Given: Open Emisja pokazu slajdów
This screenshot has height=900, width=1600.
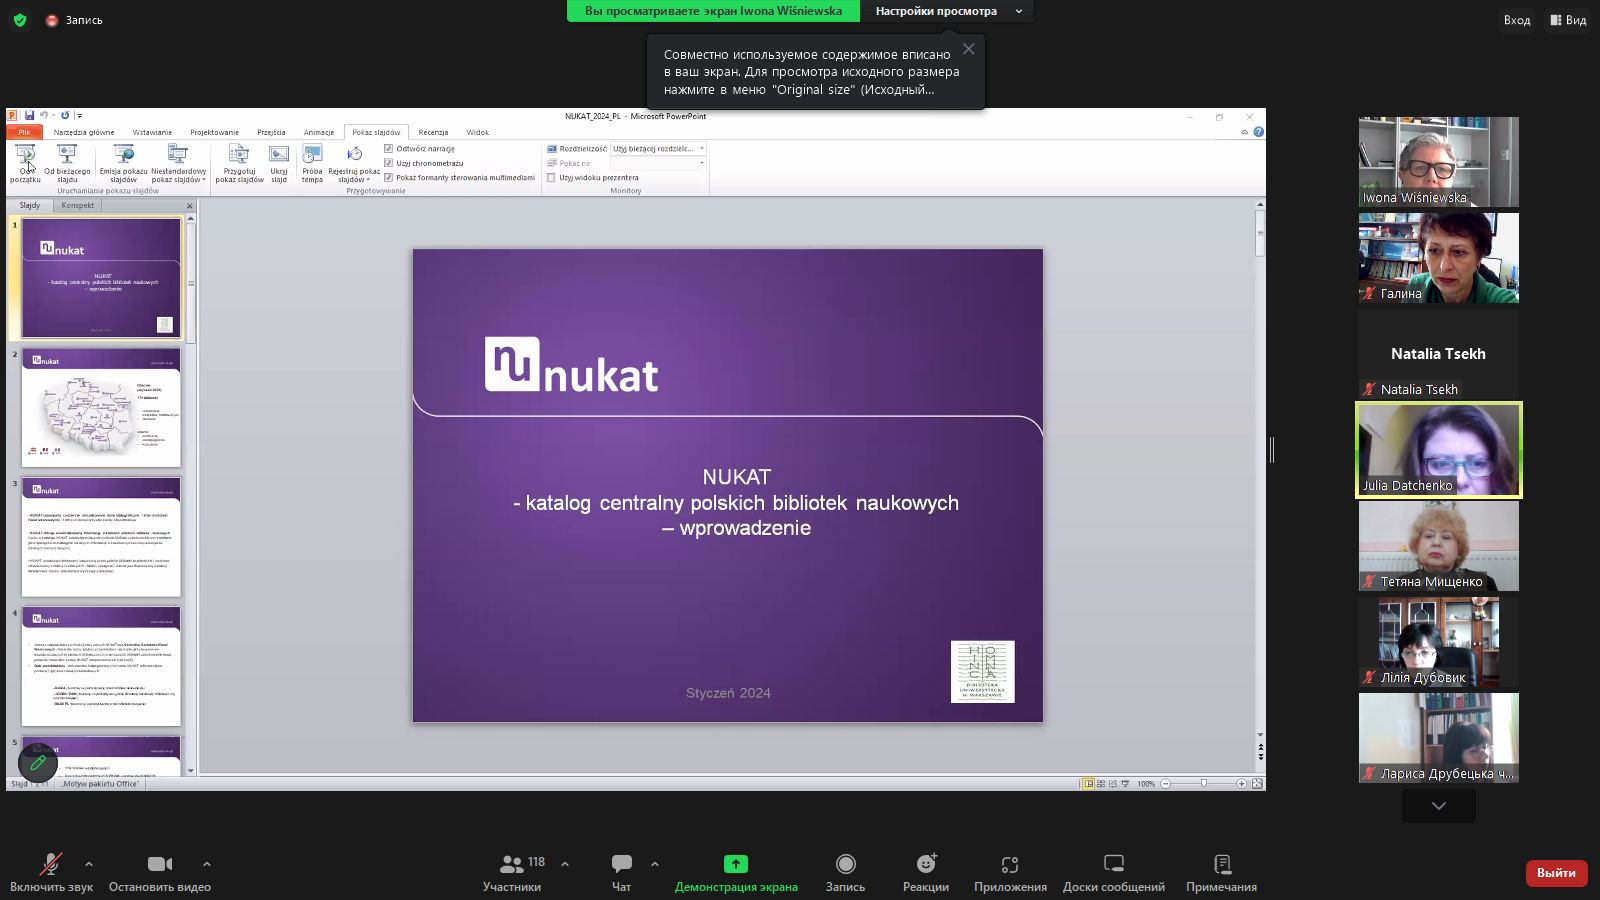Looking at the screenshot, I should pyautogui.click(x=123, y=163).
